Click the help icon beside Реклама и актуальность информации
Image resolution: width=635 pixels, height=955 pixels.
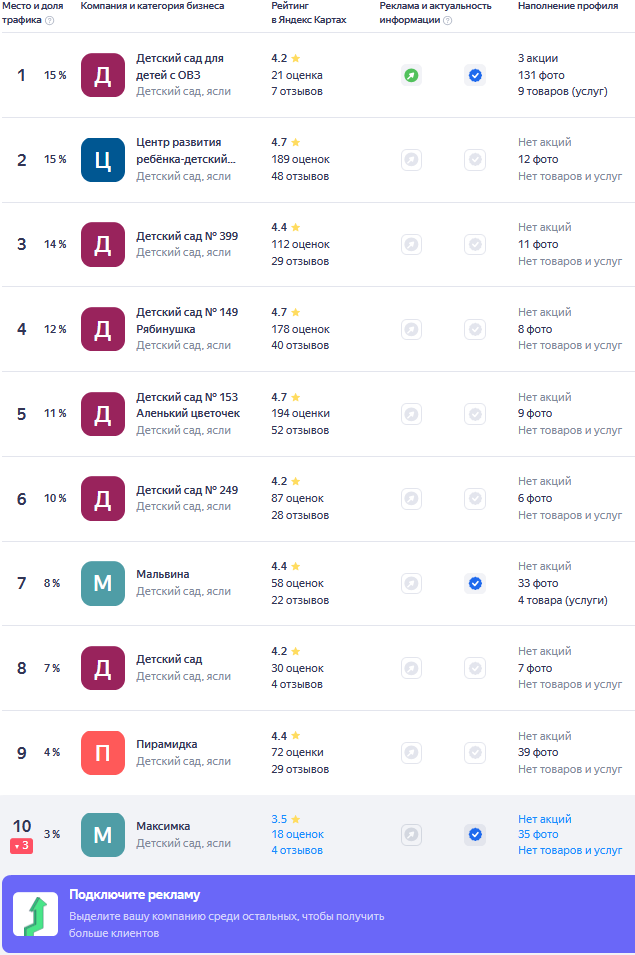click(x=448, y=21)
